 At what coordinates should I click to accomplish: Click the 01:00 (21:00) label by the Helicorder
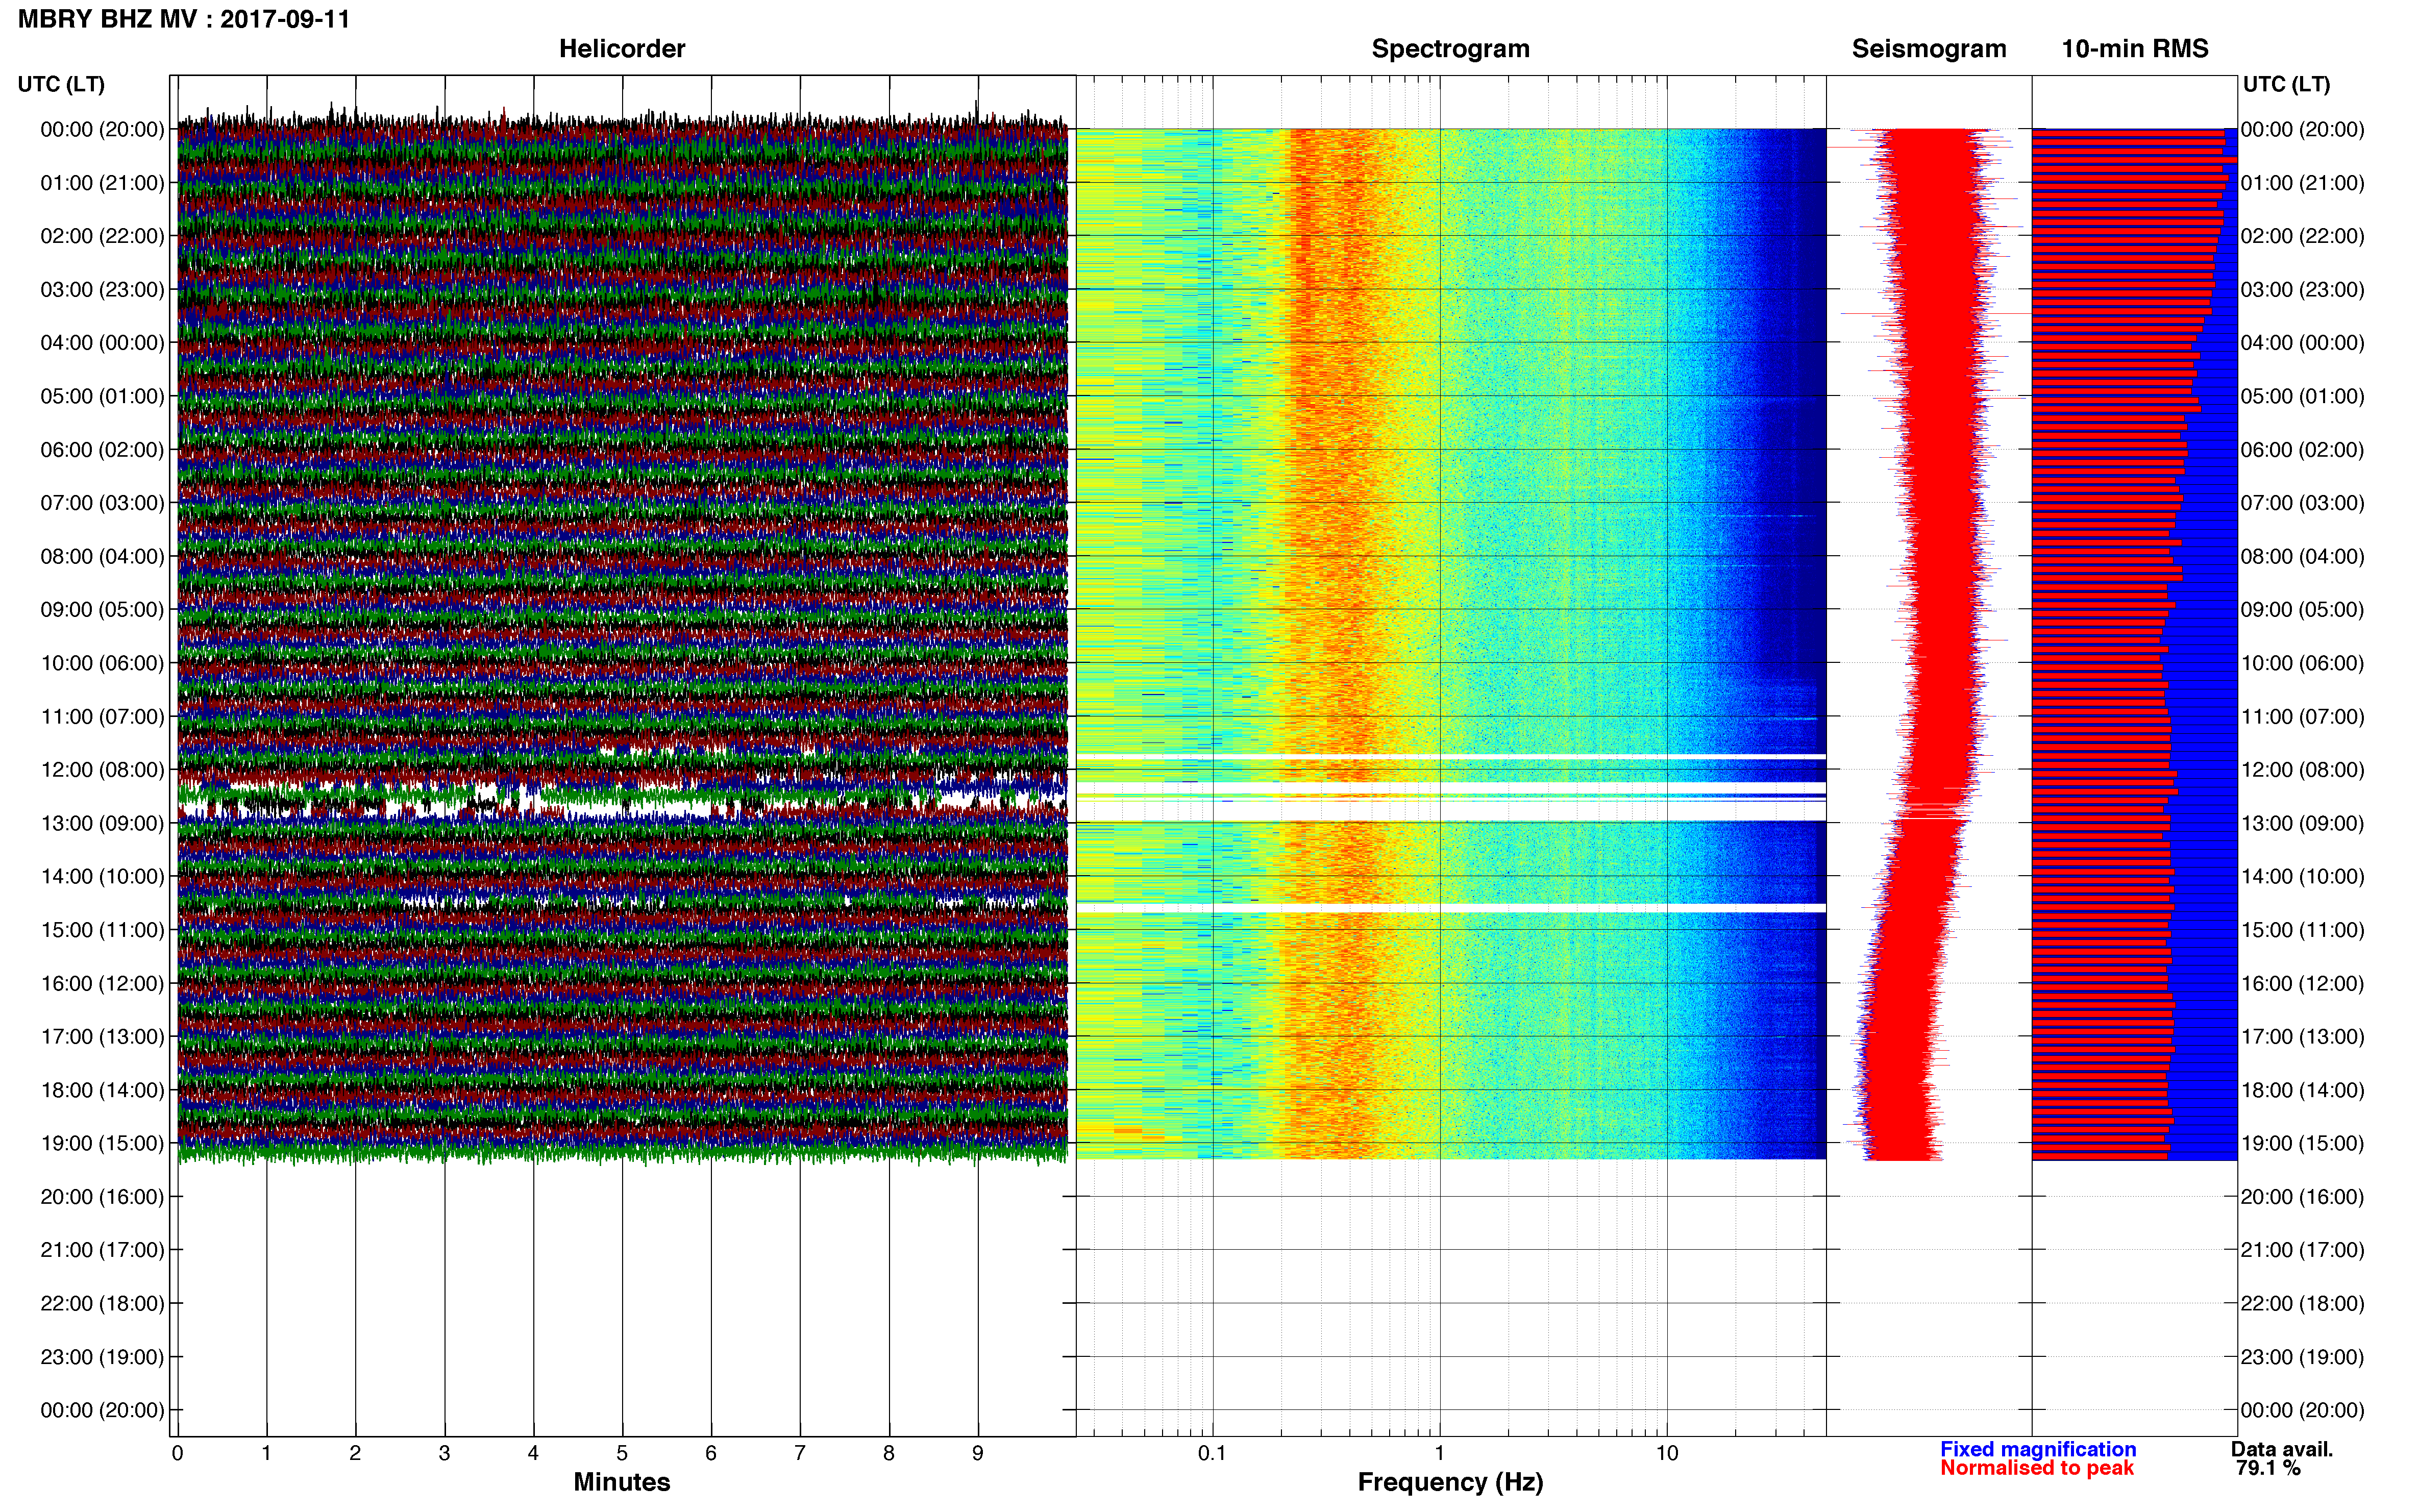pos(102,183)
